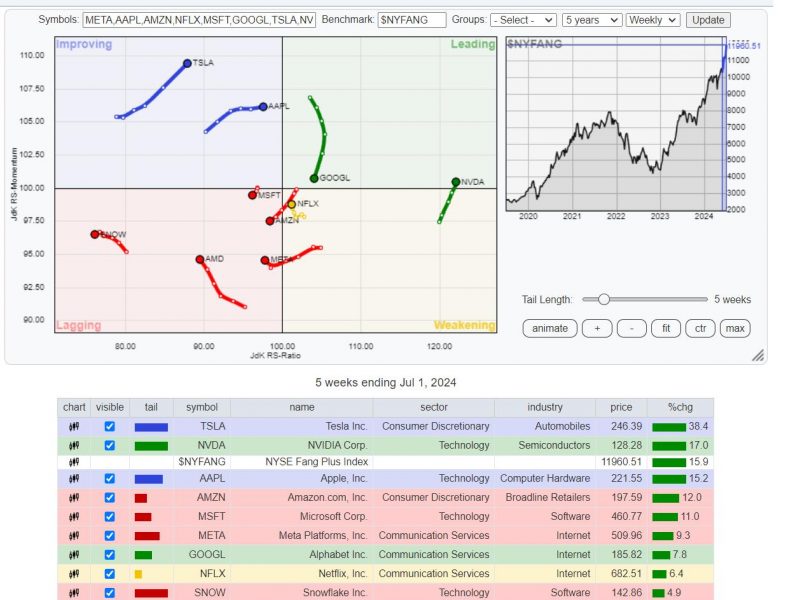
Task: Open the 5 years range dropdown
Action: click(x=592, y=20)
